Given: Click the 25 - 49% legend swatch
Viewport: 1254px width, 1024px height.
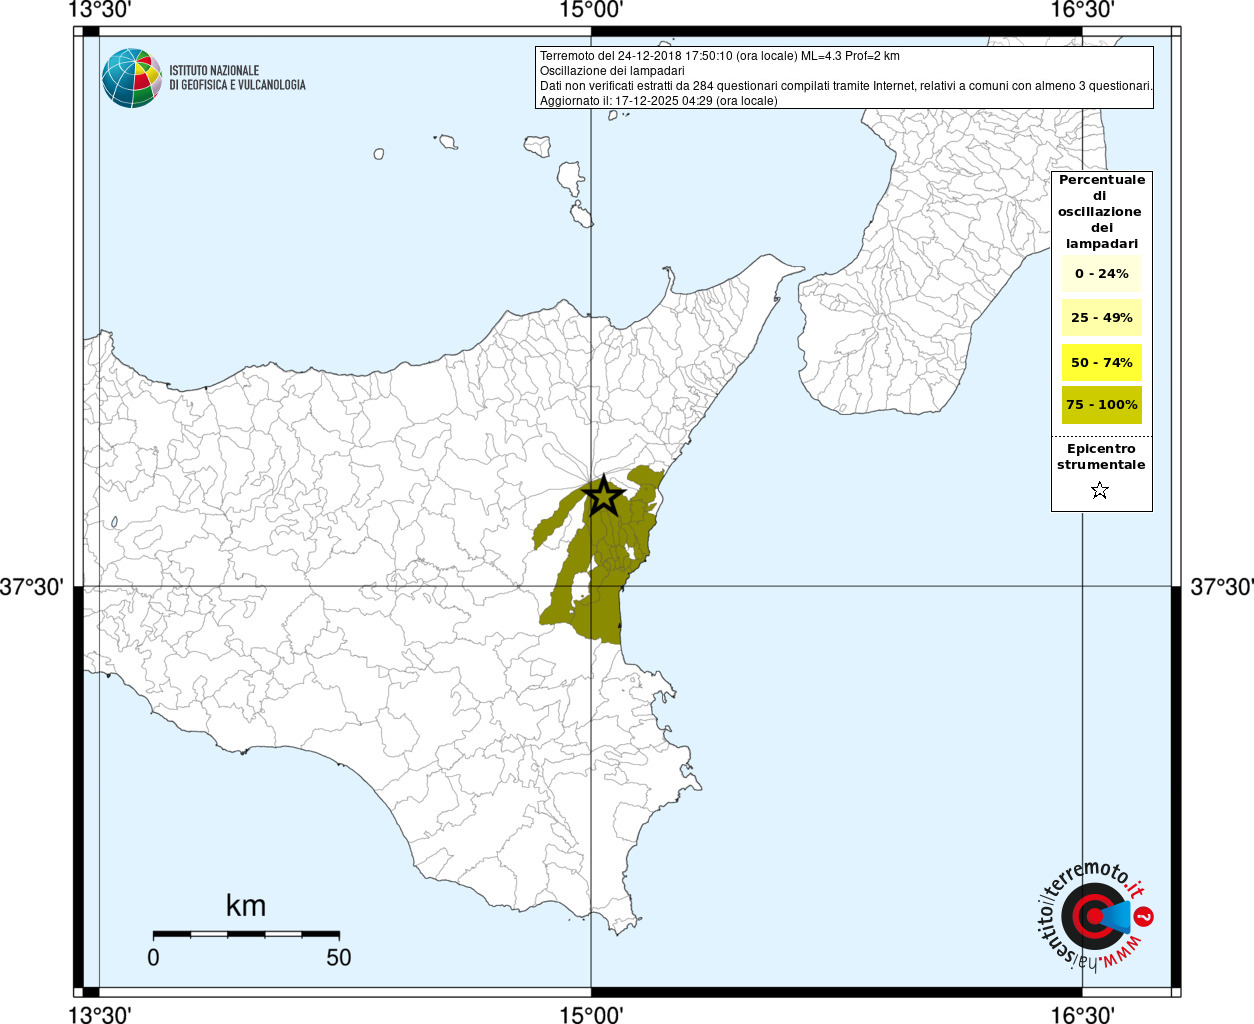Looking at the screenshot, I should click(1102, 318).
